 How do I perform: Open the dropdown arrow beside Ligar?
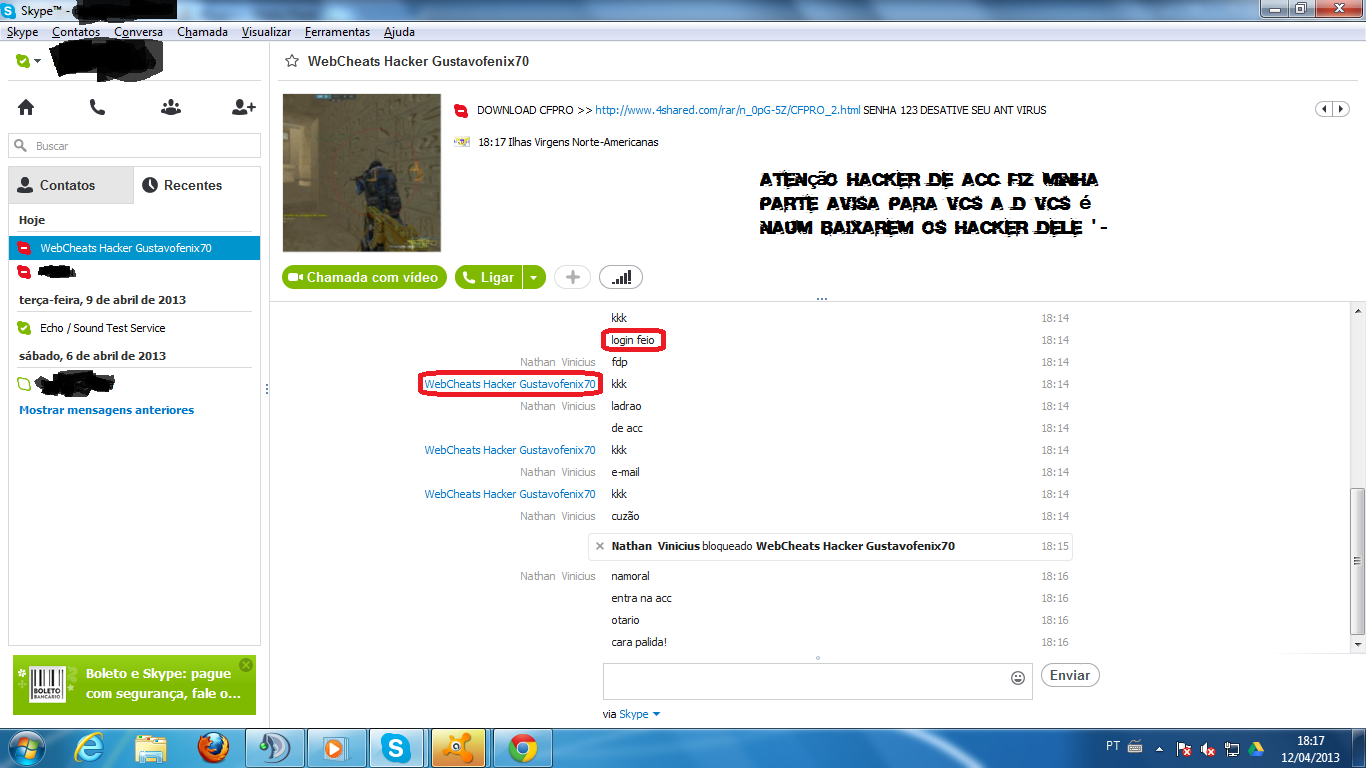click(x=534, y=277)
